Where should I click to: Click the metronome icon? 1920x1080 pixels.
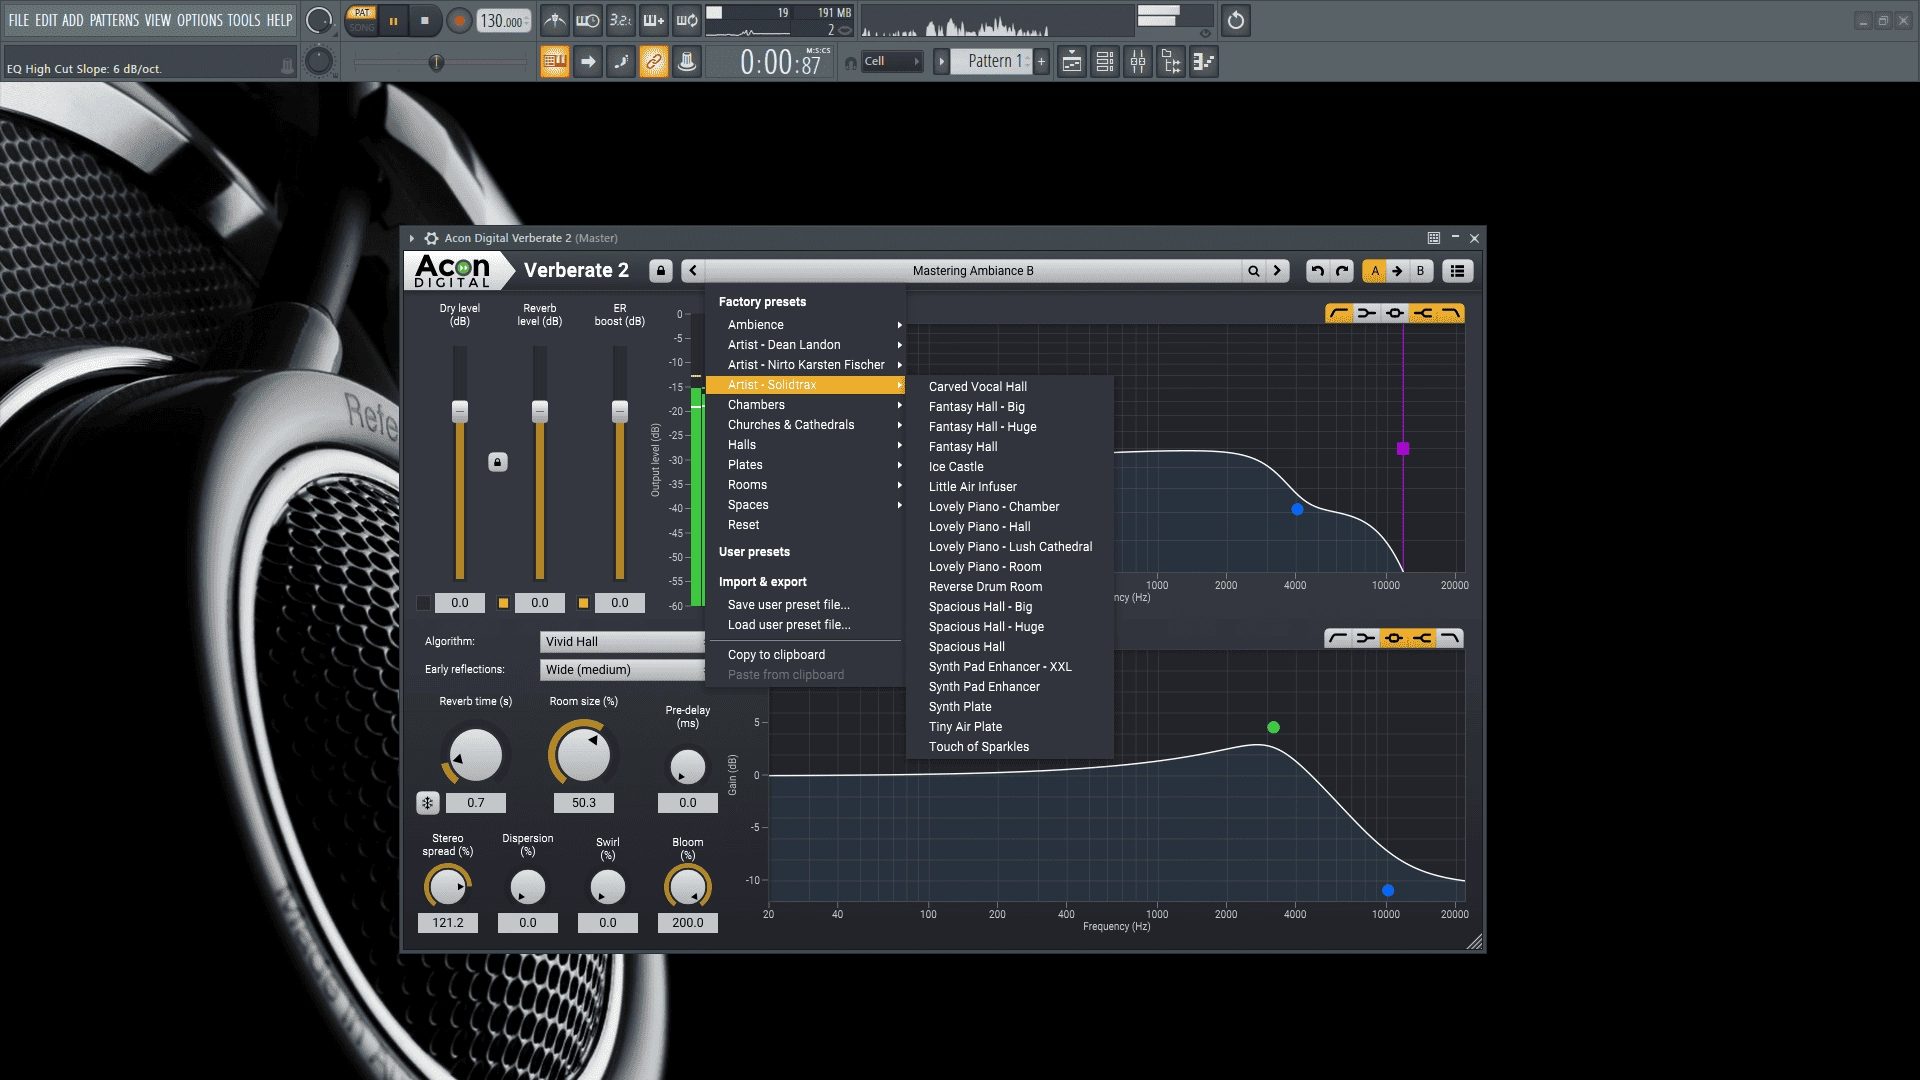[x=555, y=20]
